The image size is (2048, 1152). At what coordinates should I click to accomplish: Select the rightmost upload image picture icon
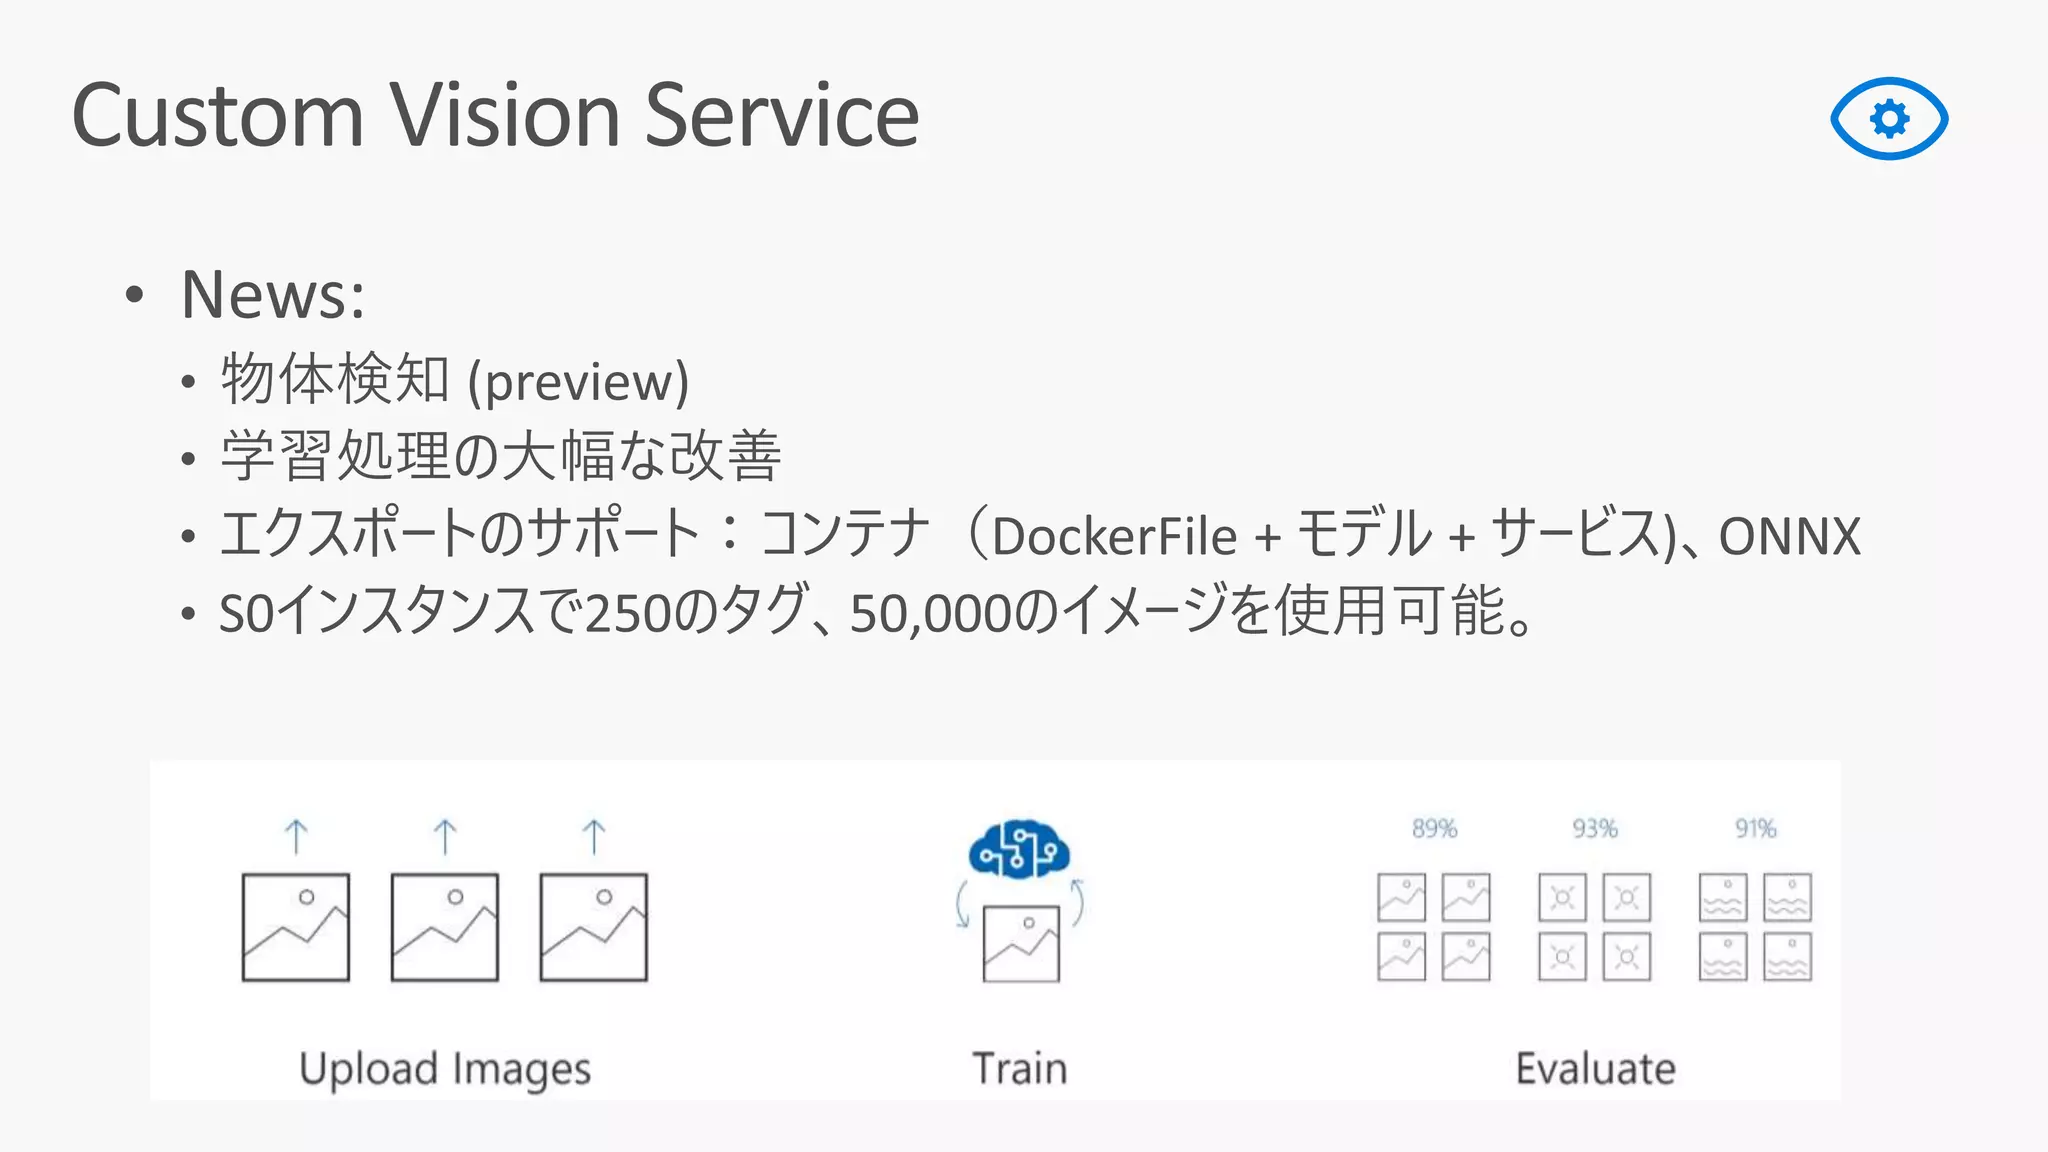coord(594,927)
